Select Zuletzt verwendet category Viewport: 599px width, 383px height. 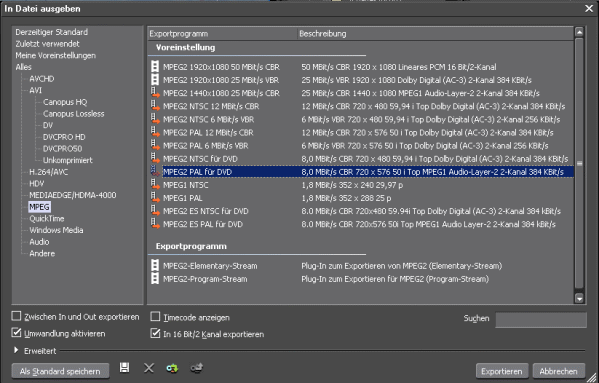pos(47,44)
